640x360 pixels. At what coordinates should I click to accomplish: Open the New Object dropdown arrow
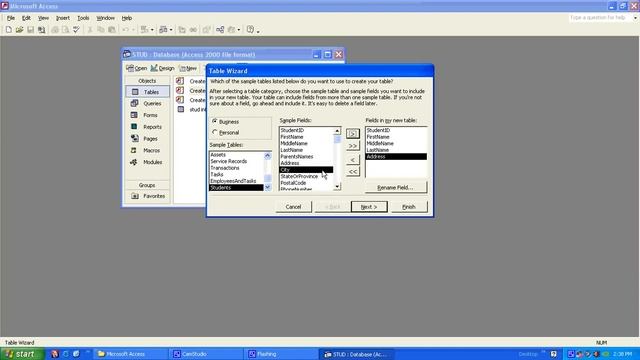pos(239,30)
